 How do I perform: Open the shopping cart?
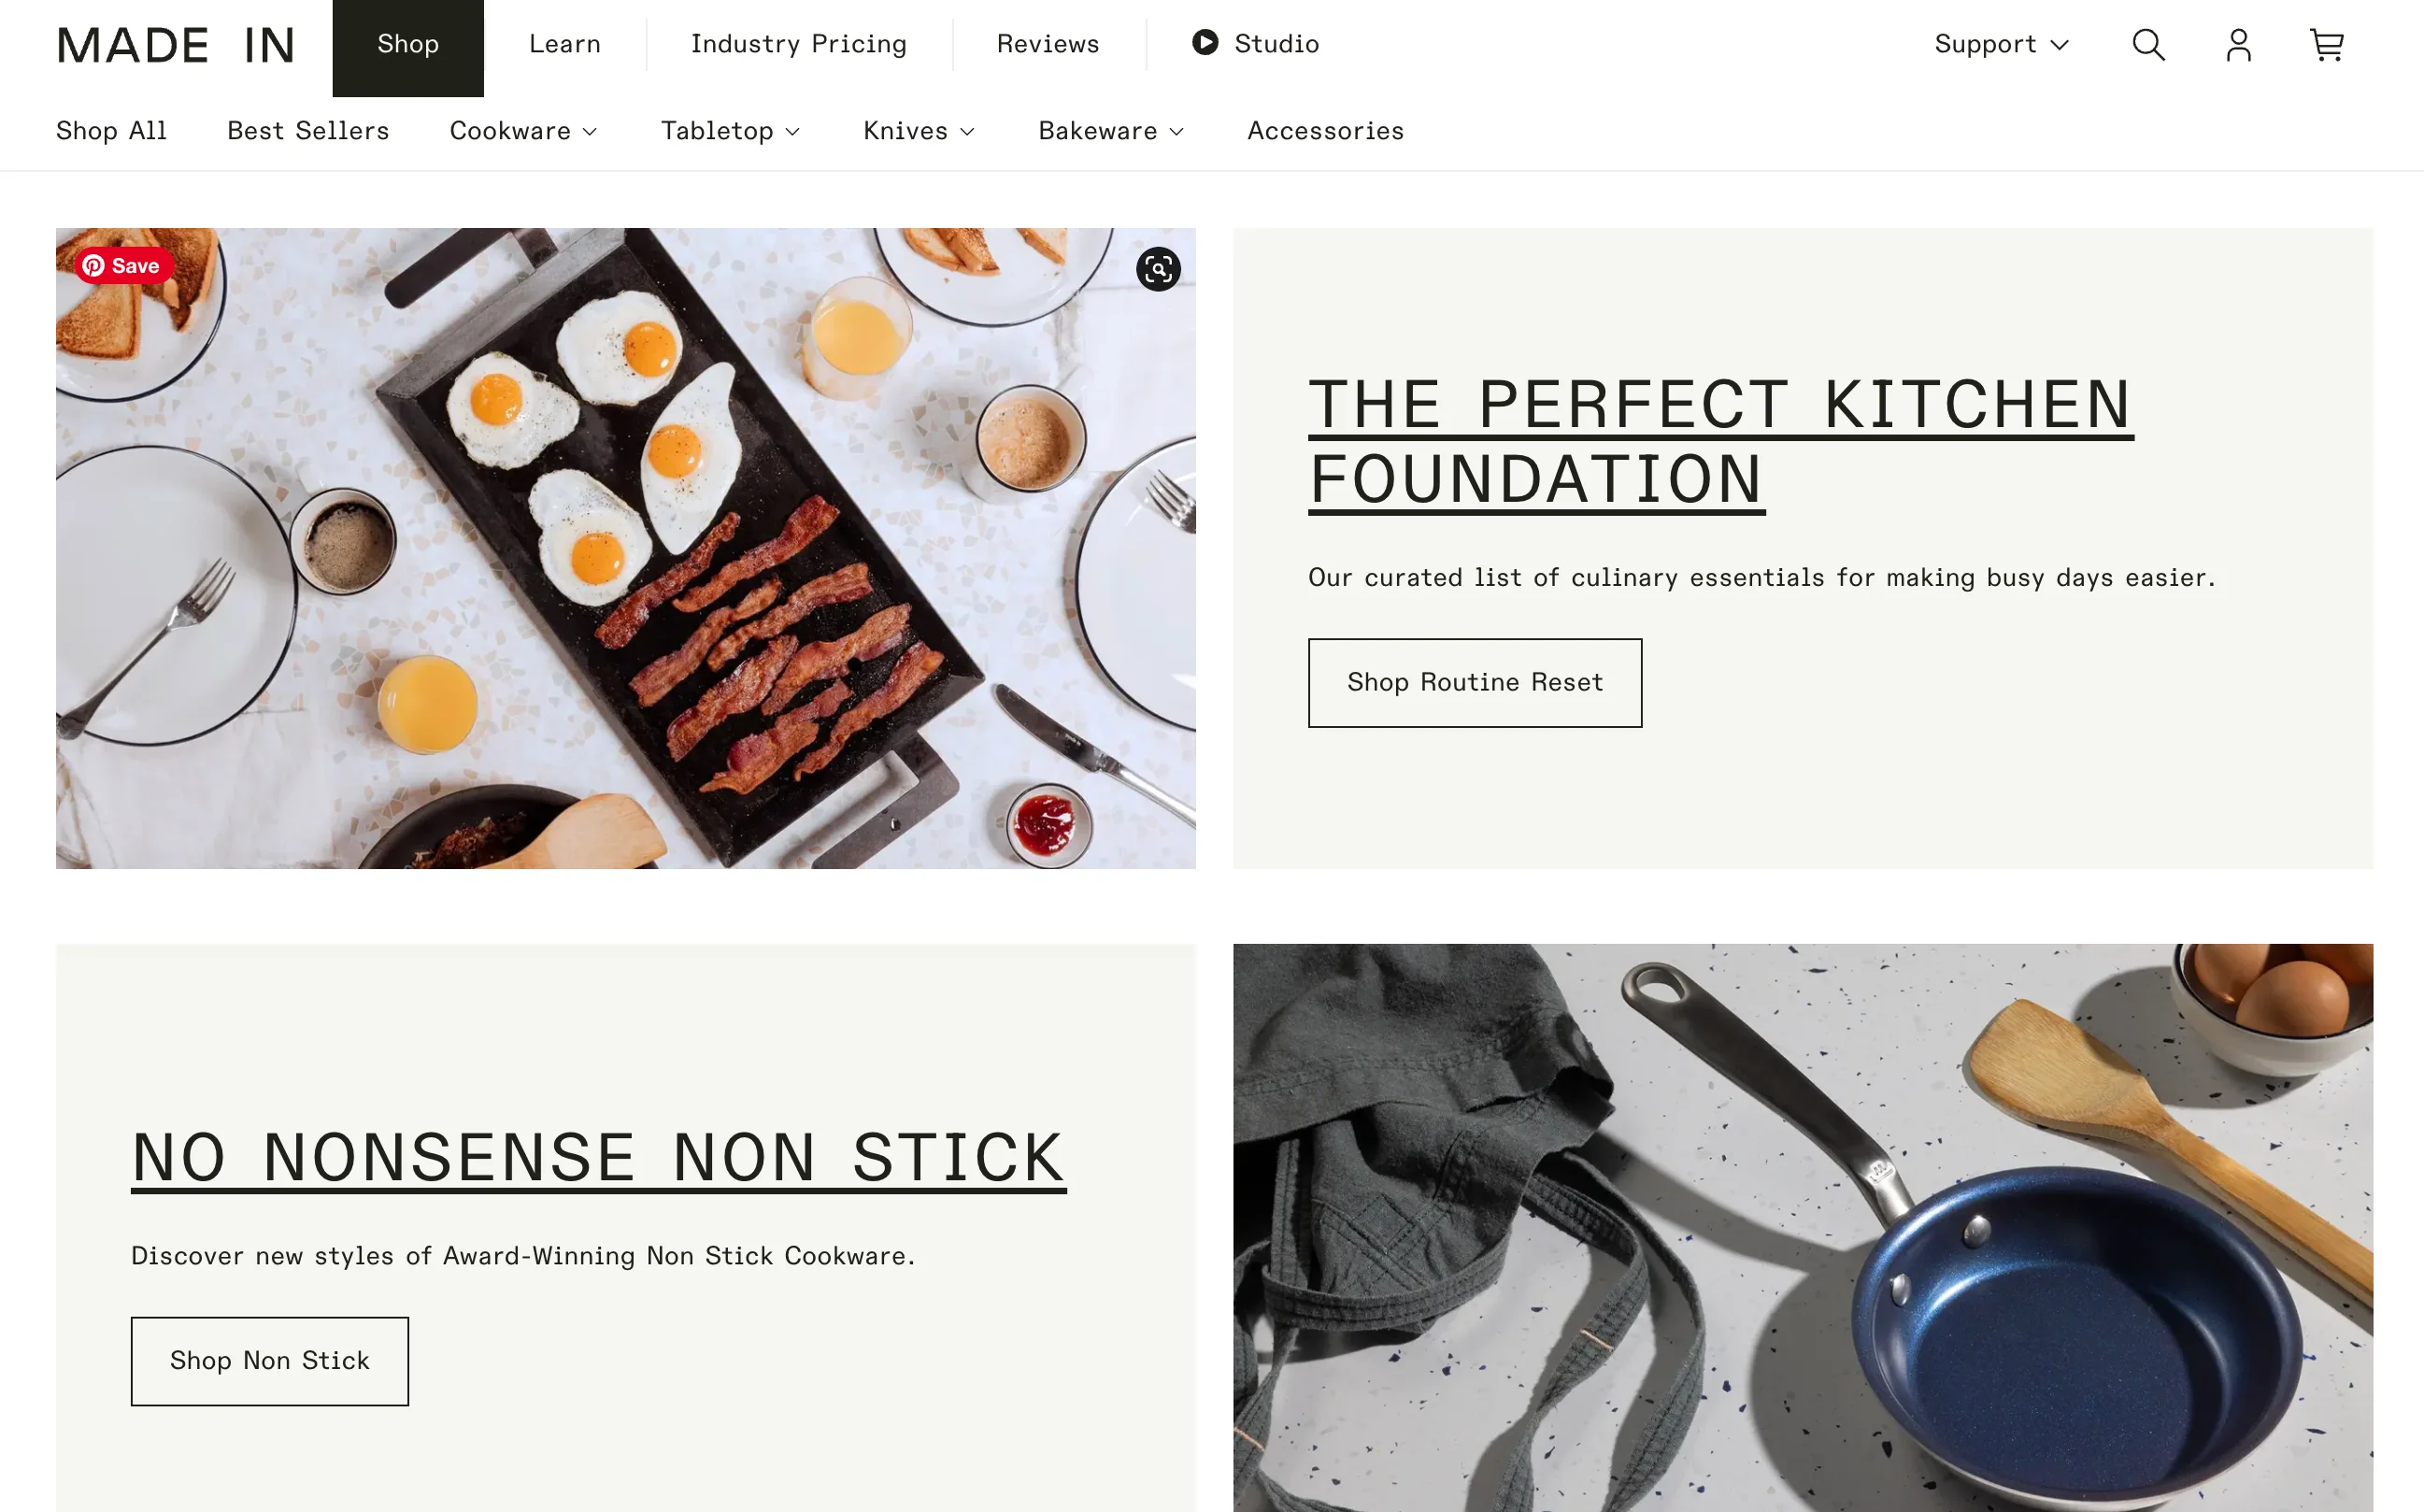pyautogui.click(x=2326, y=44)
